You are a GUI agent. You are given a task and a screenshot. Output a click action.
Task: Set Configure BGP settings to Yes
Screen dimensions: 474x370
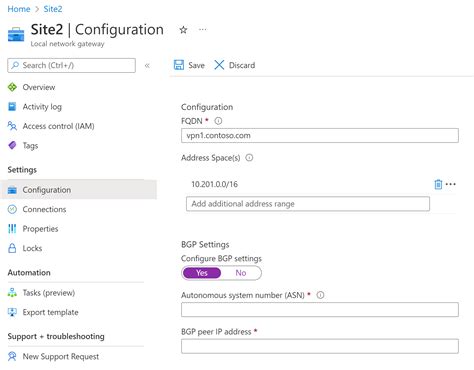[x=202, y=273]
